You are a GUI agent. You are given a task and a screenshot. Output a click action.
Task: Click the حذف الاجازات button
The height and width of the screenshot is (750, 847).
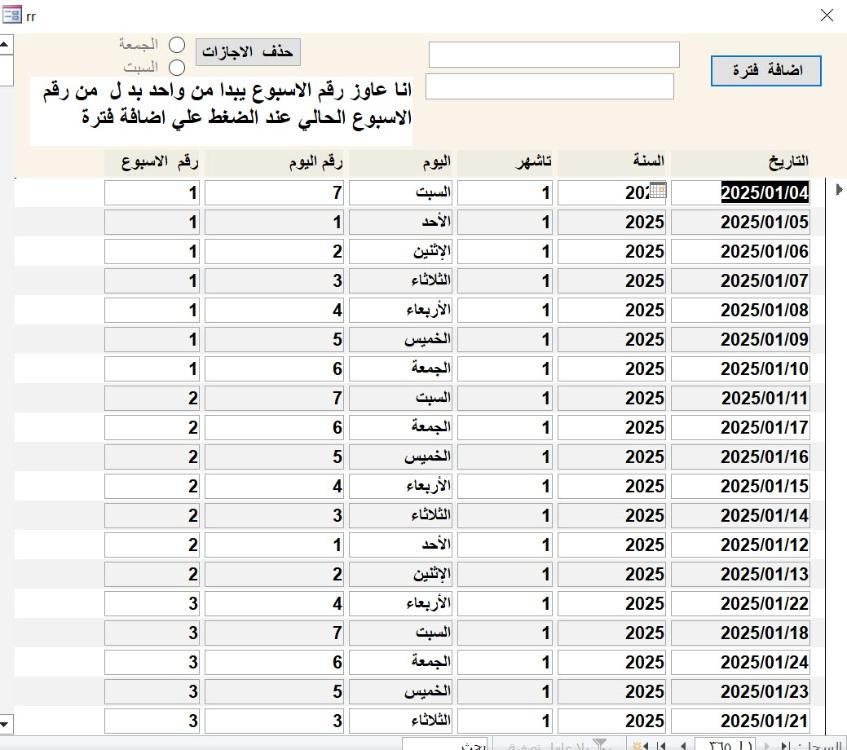(x=248, y=52)
